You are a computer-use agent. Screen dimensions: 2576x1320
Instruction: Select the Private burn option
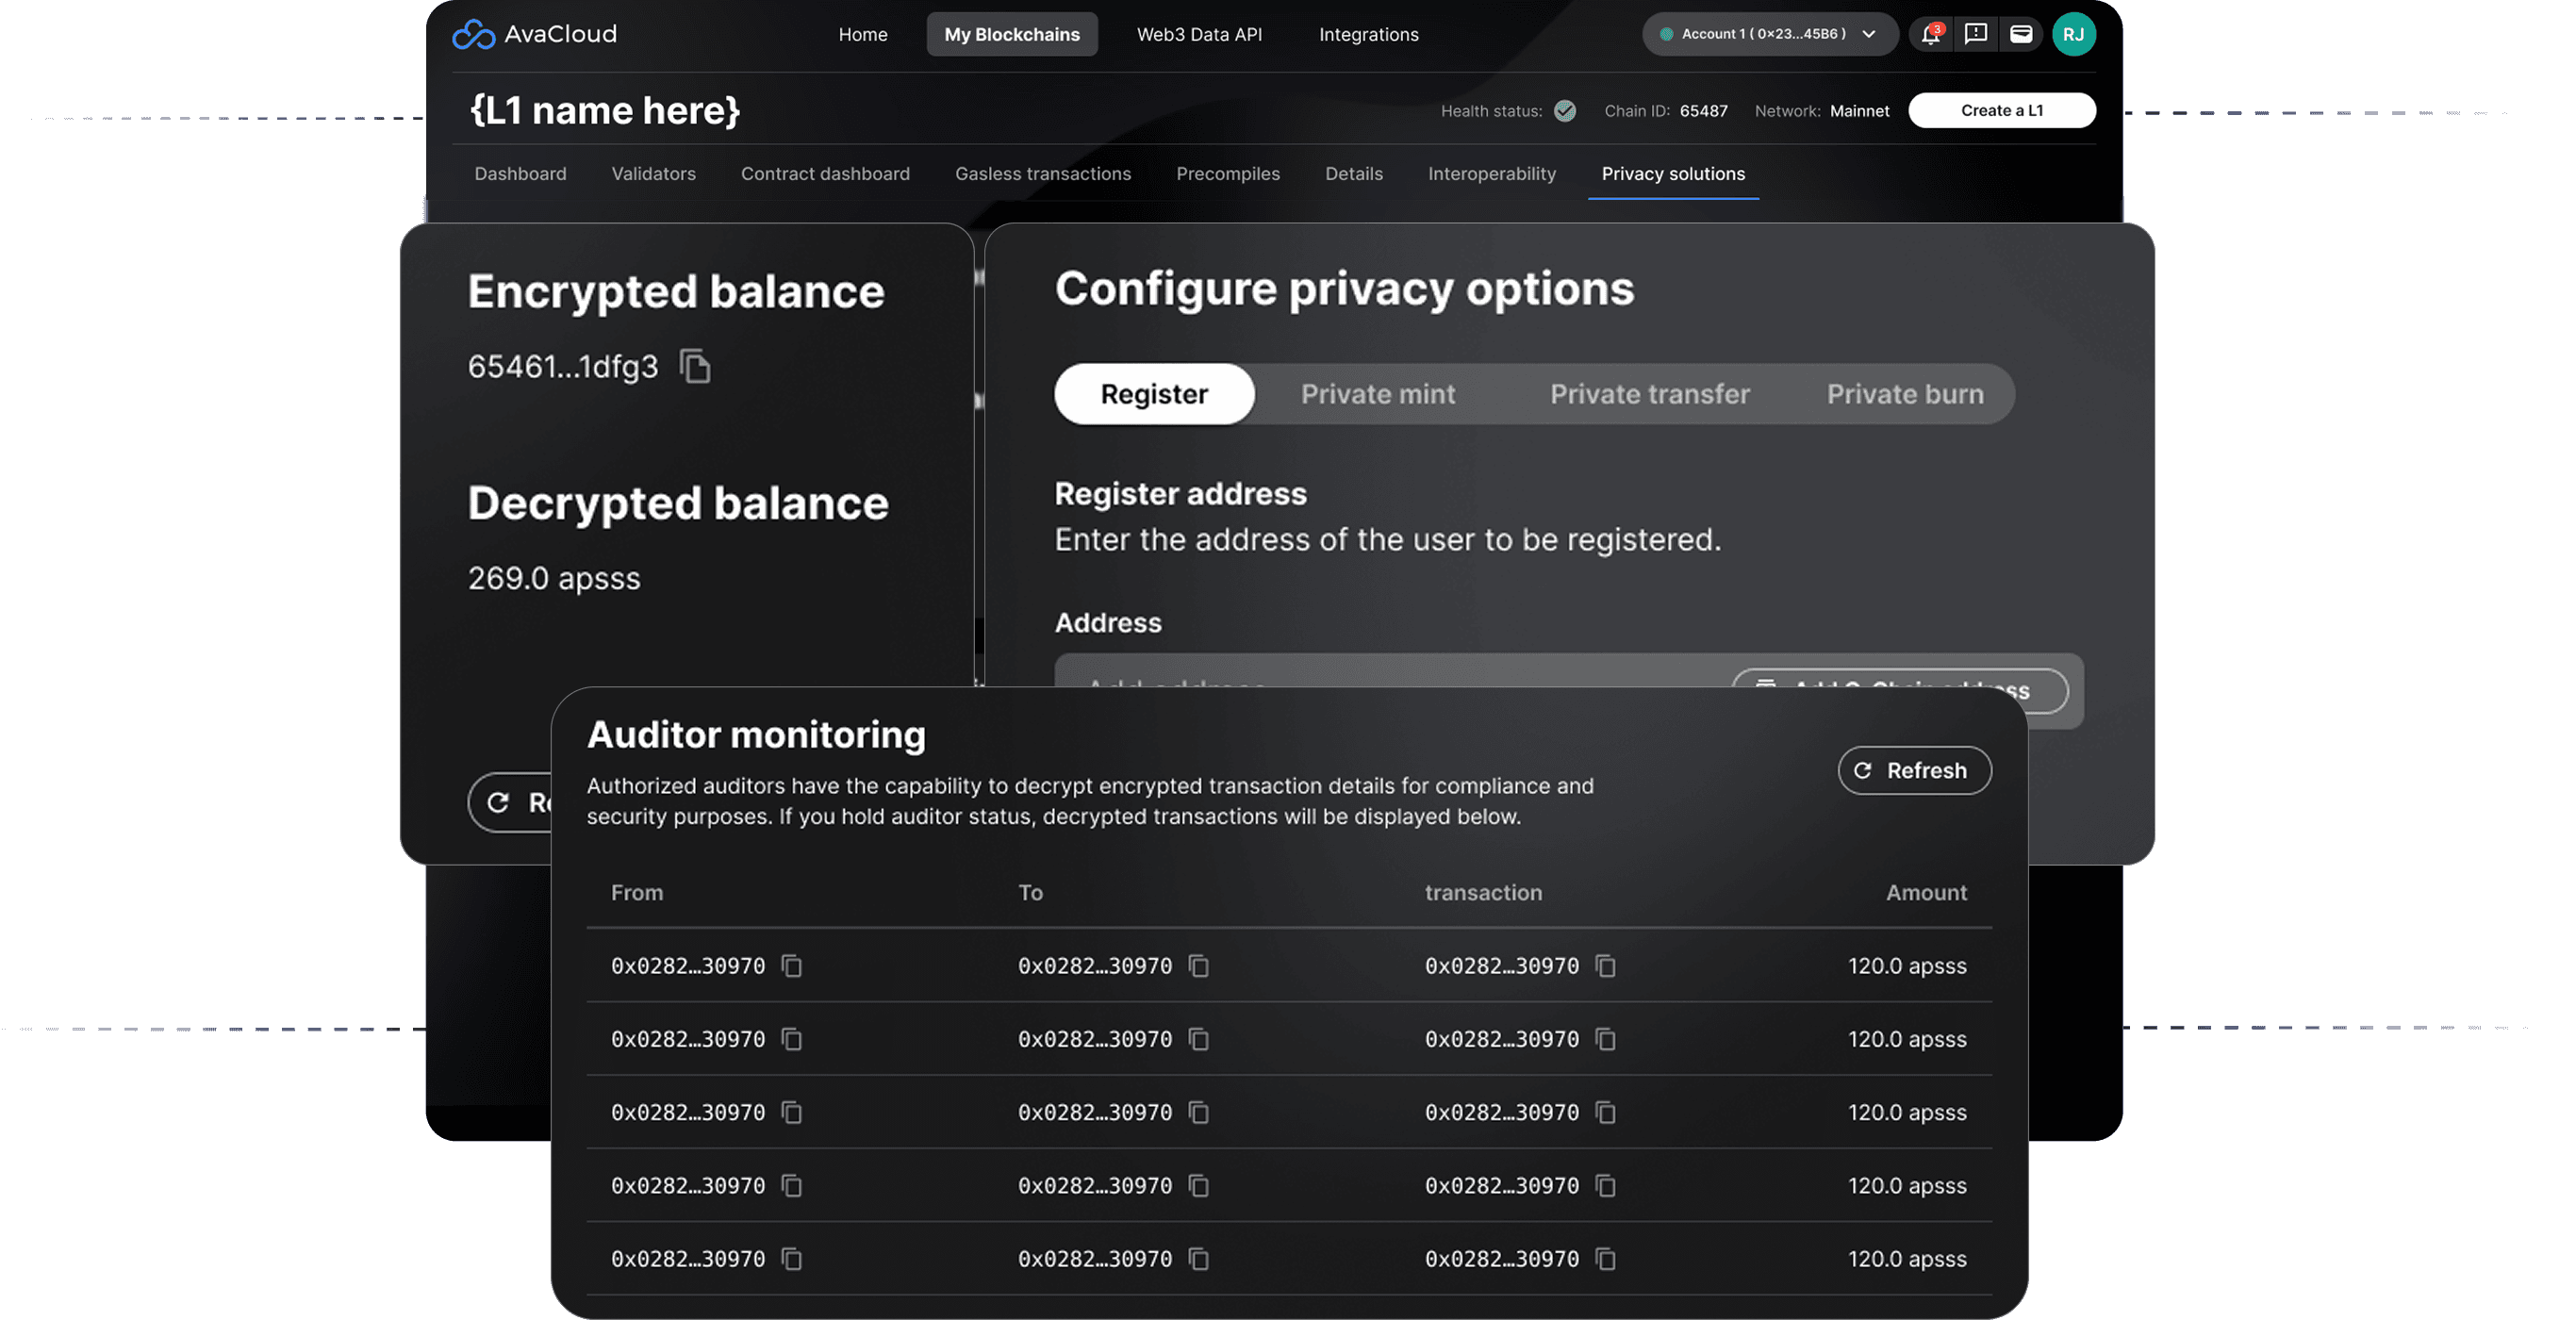(1904, 394)
